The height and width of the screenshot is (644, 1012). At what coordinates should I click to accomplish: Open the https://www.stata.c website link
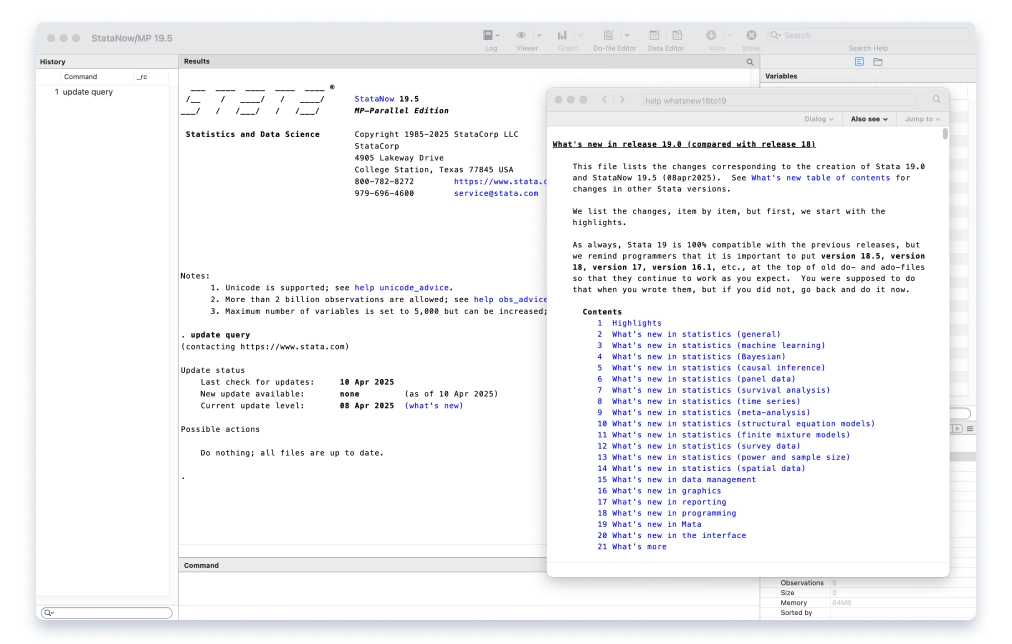pos(500,181)
